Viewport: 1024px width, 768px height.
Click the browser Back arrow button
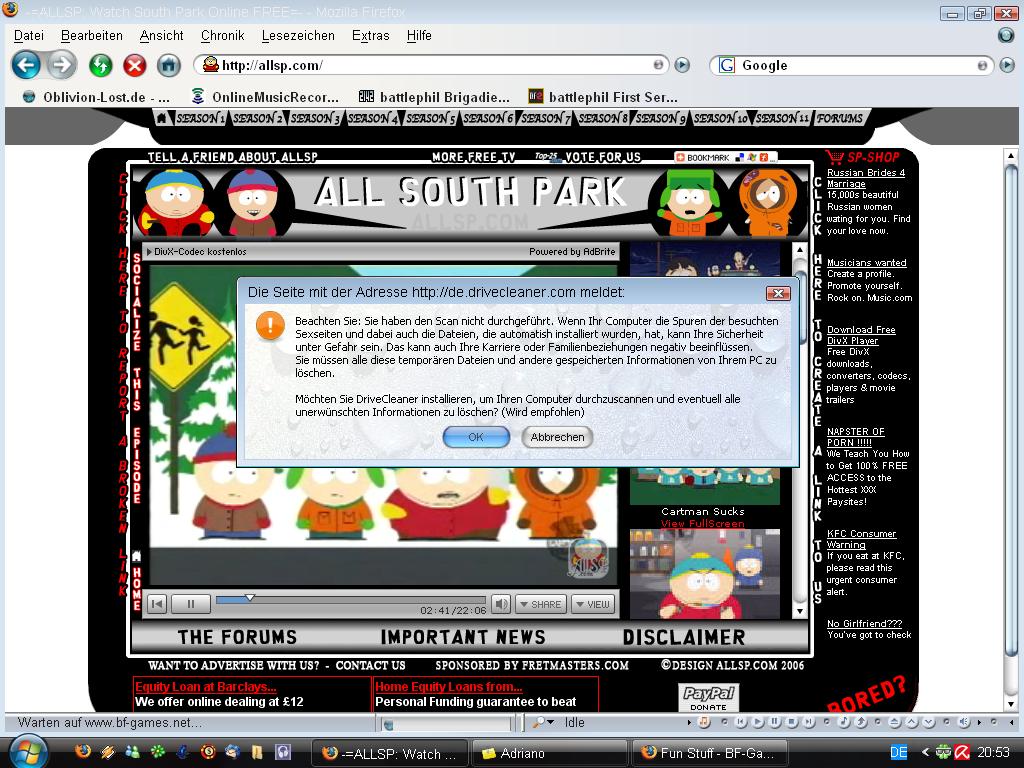[26, 66]
